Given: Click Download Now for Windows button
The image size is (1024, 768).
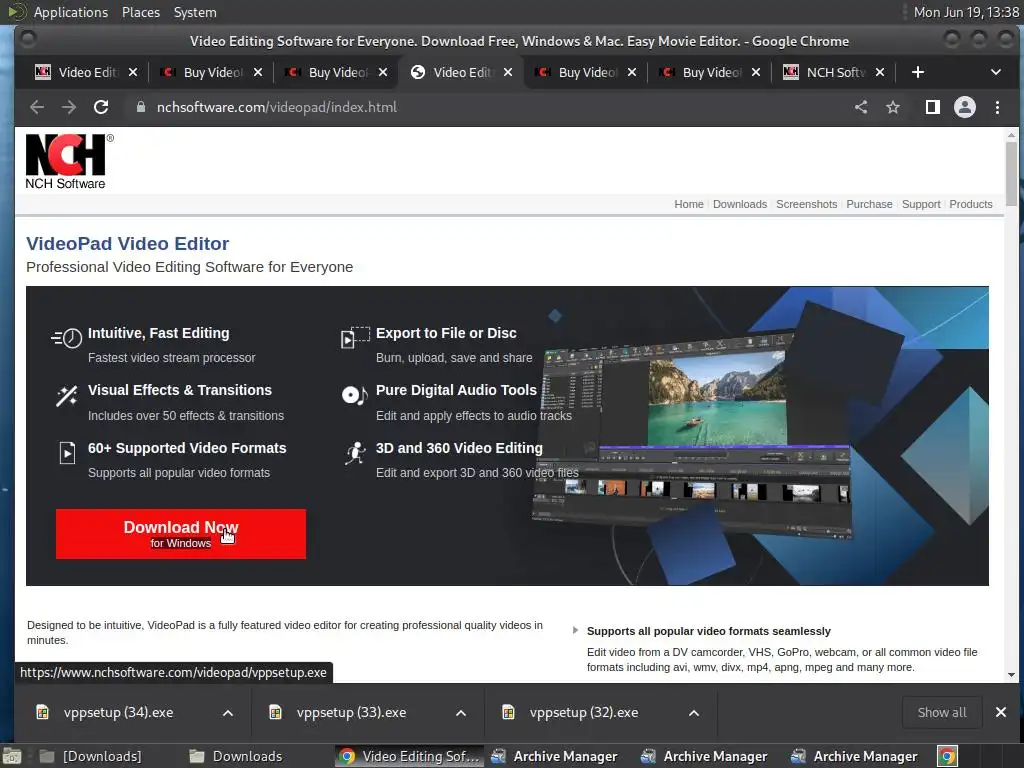Looking at the screenshot, I should [181, 534].
